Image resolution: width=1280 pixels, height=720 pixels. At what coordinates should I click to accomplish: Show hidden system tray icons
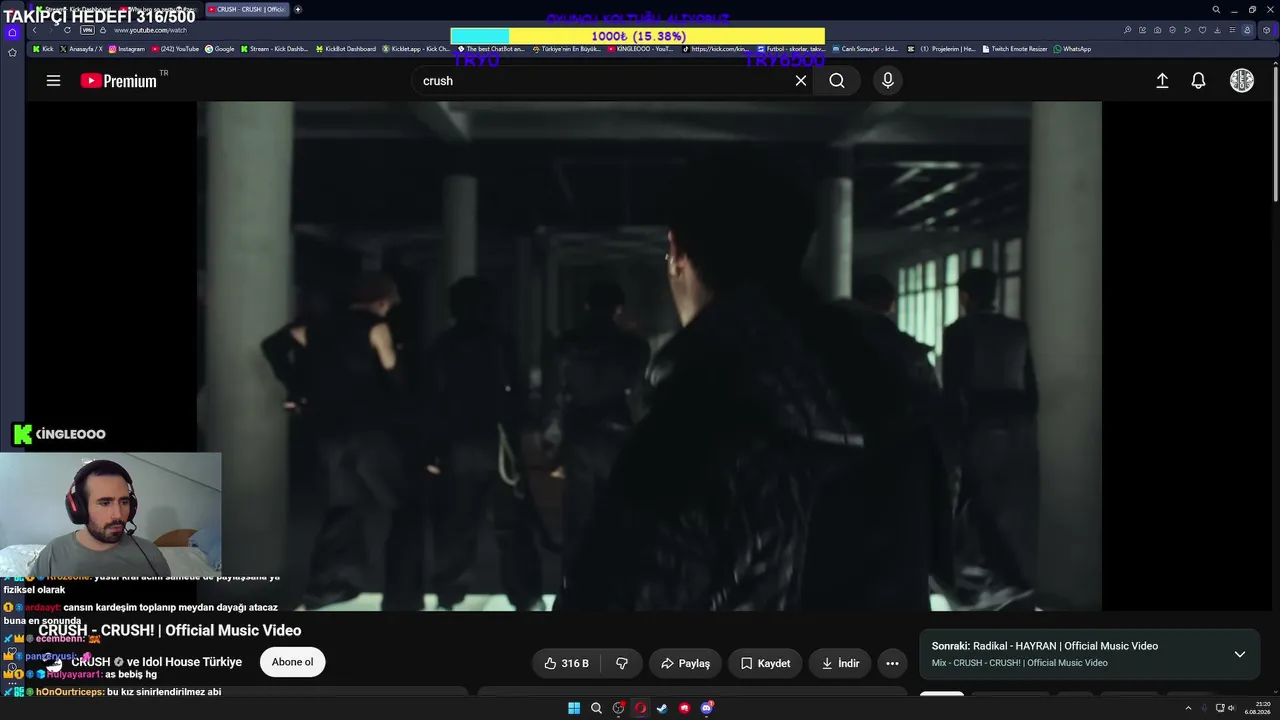pos(1188,708)
